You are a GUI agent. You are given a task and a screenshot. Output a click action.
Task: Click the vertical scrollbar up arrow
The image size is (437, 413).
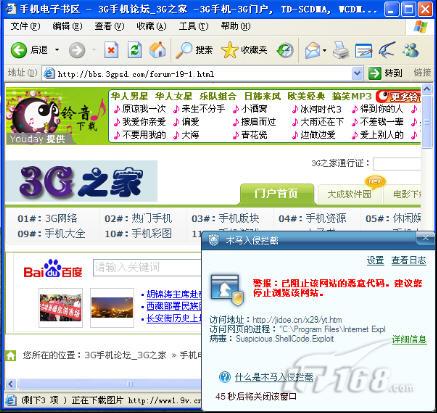[427, 89]
